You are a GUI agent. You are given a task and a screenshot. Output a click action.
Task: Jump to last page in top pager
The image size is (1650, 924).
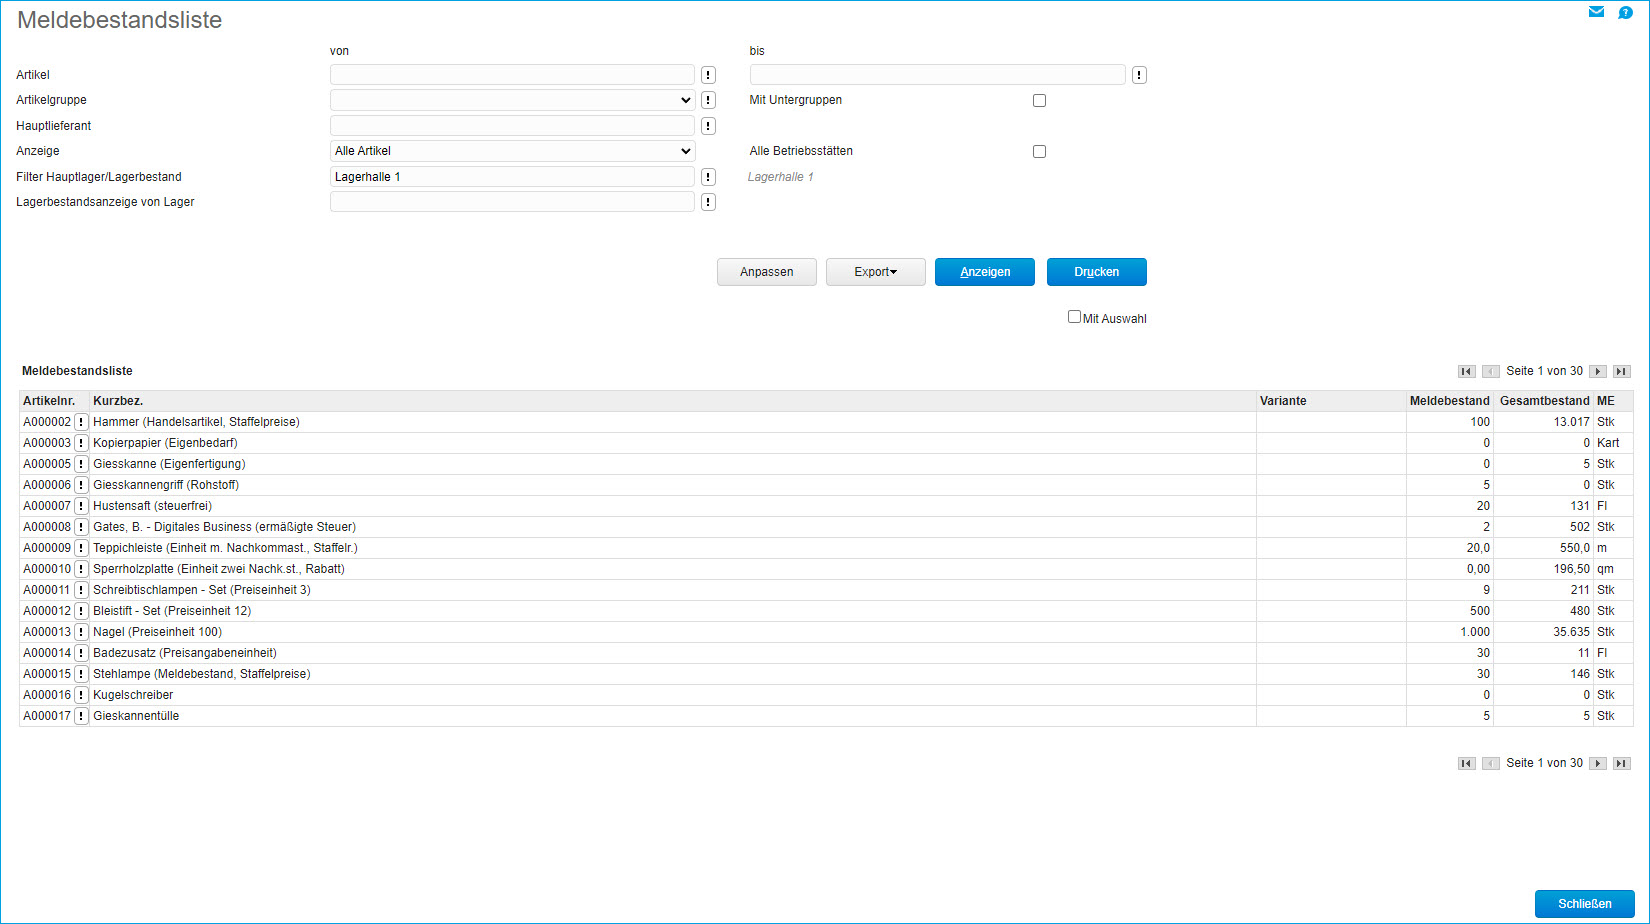click(x=1622, y=371)
